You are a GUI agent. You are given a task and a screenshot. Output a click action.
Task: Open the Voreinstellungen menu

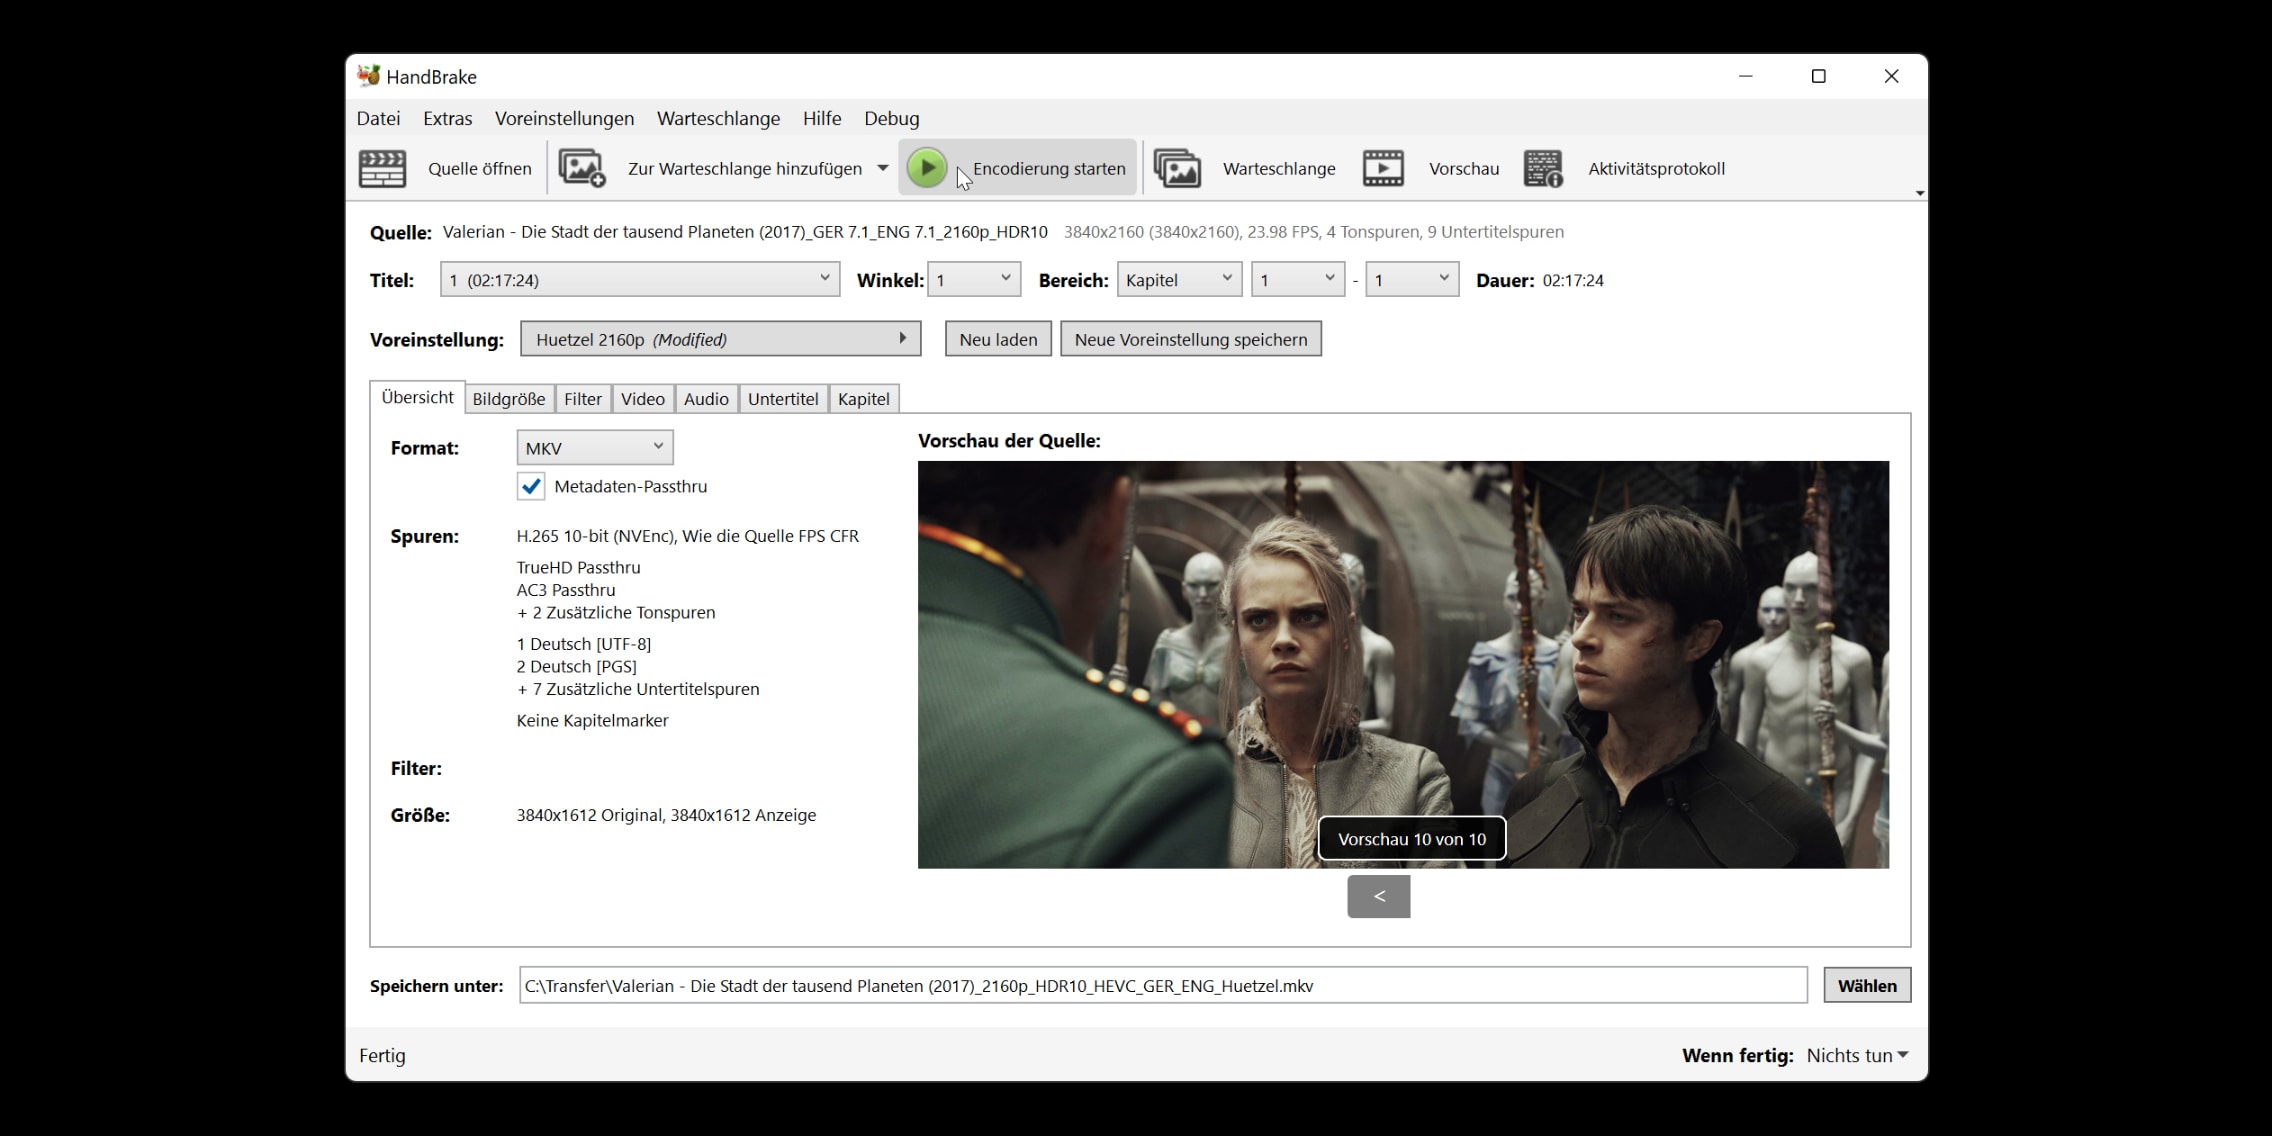(x=564, y=118)
